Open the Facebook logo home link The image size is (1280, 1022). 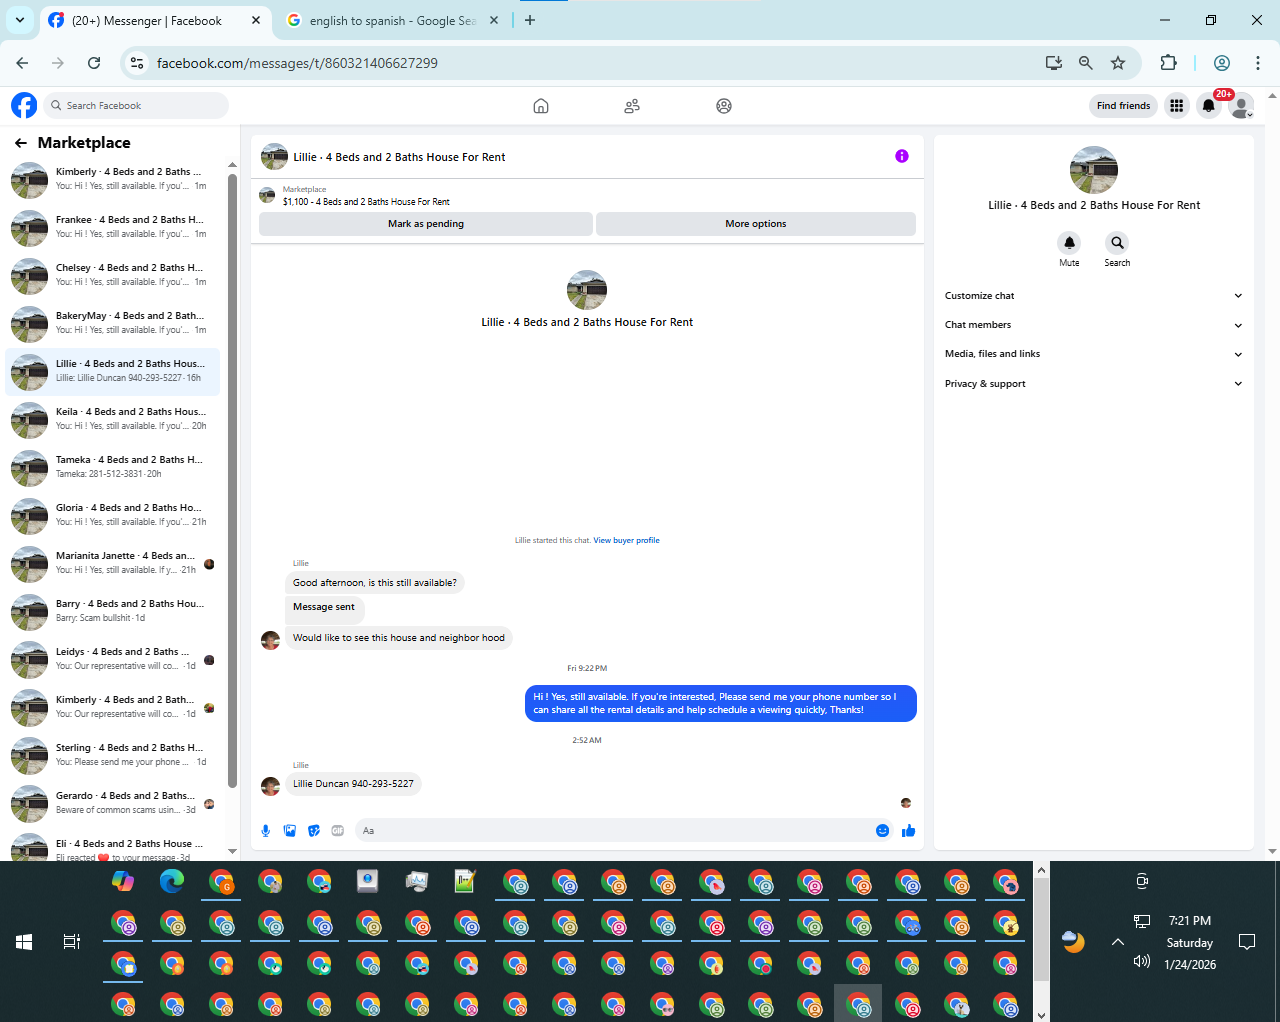tap(24, 105)
